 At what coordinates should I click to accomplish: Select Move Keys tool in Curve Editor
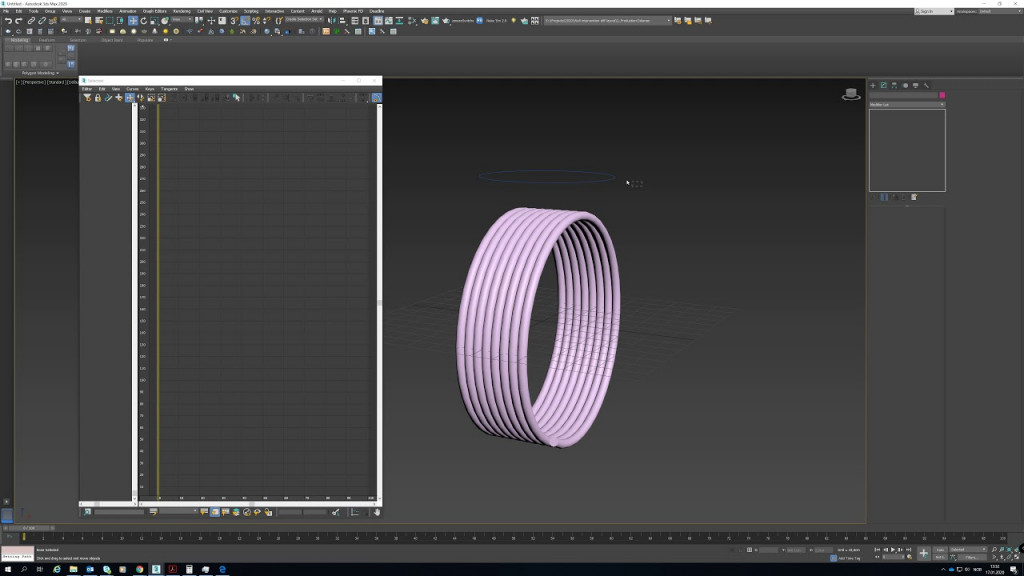coord(130,98)
